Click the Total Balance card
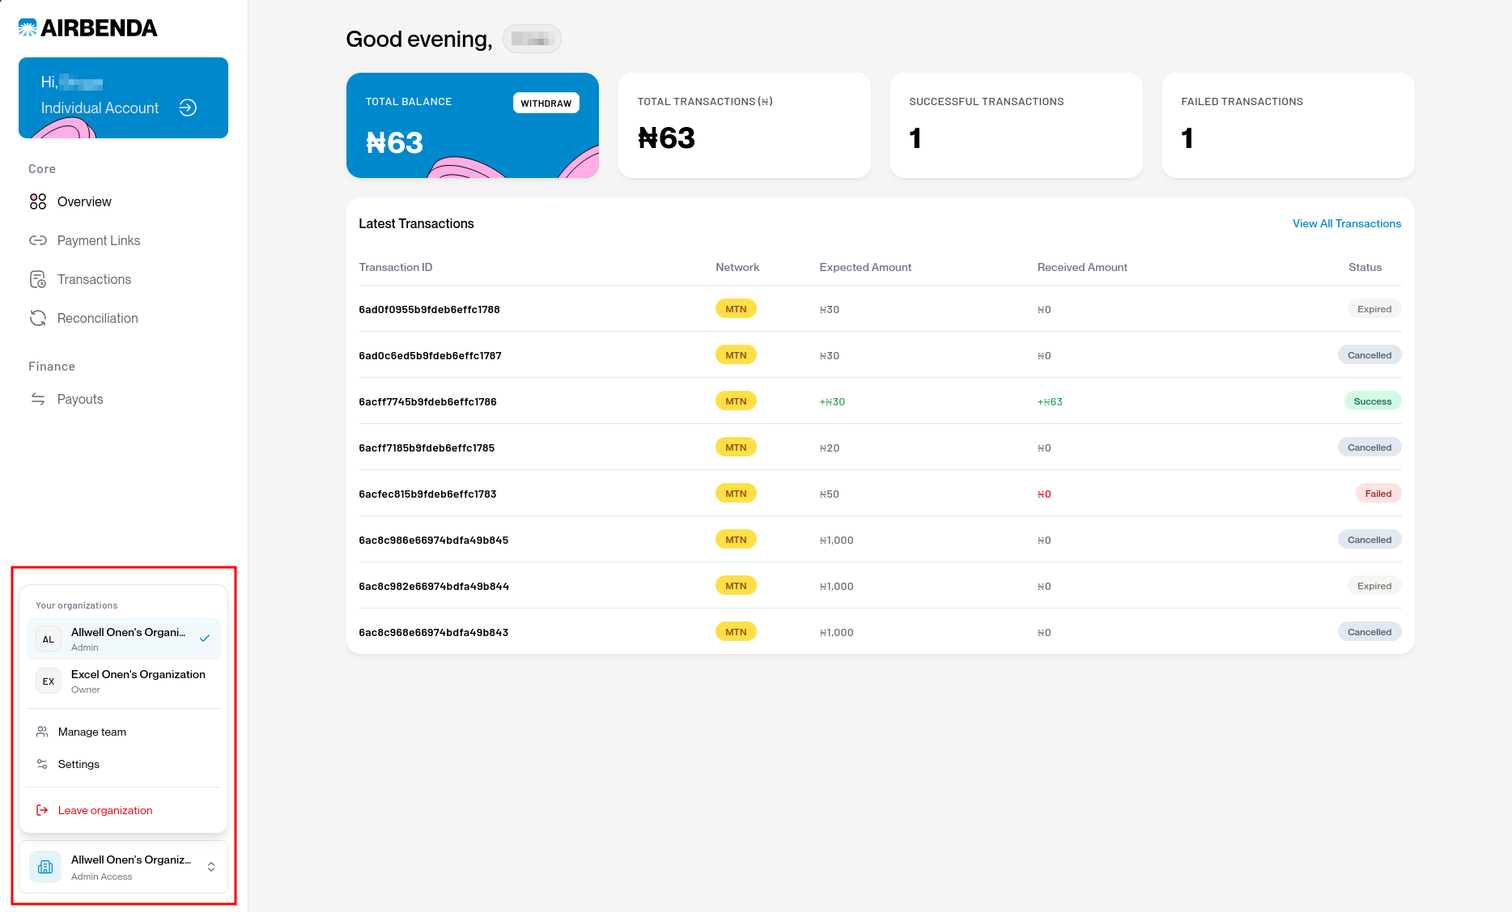The width and height of the screenshot is (1512, 912). (472, 125)
